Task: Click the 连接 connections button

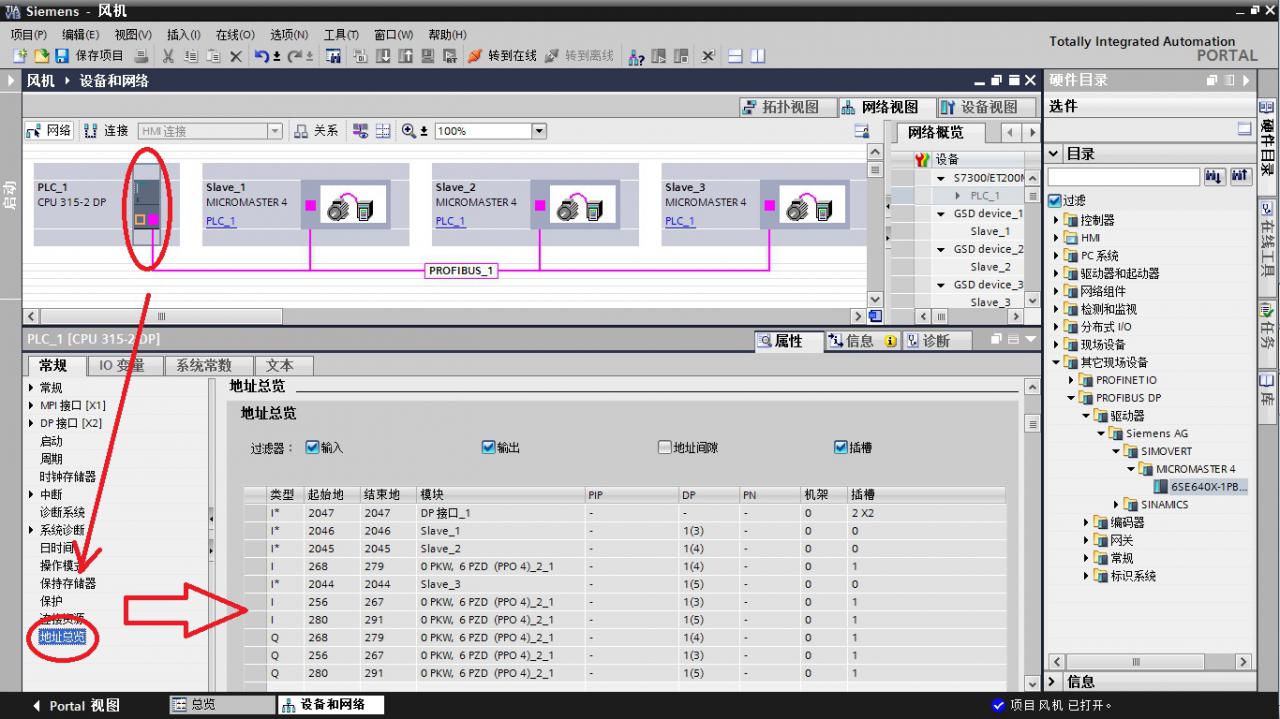Action: pos(107,131)
